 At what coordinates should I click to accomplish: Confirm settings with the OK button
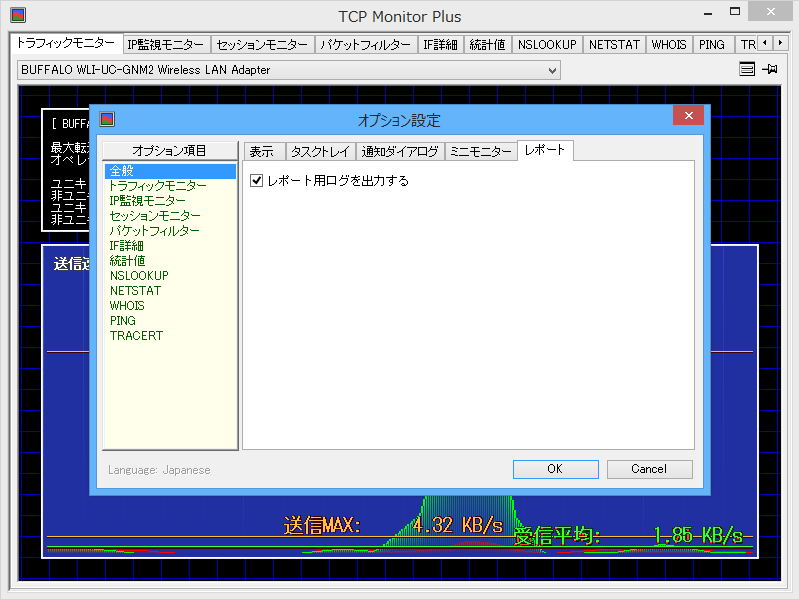[555, 469]
